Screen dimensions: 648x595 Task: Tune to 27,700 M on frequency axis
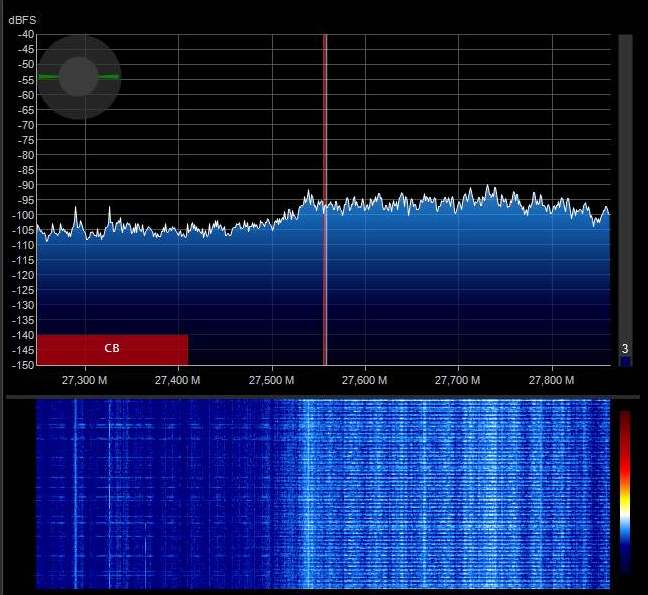coord(459,381)
